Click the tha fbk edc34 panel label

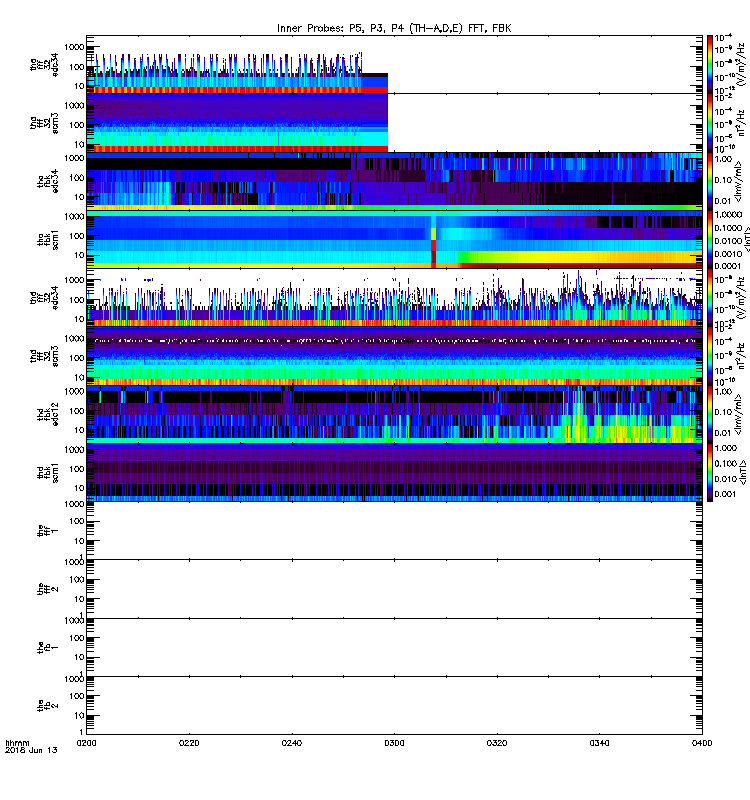(48, 182)
